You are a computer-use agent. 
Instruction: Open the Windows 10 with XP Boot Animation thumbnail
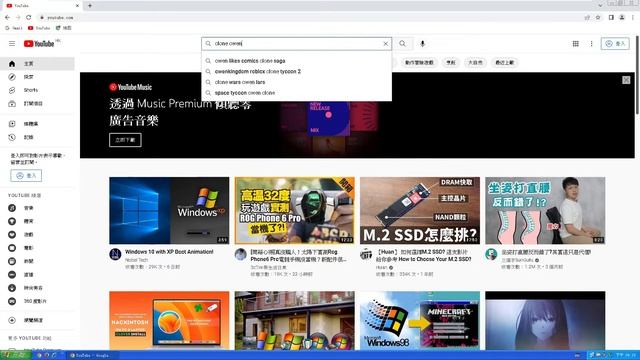pyautogui.click(x=169, y=211)
